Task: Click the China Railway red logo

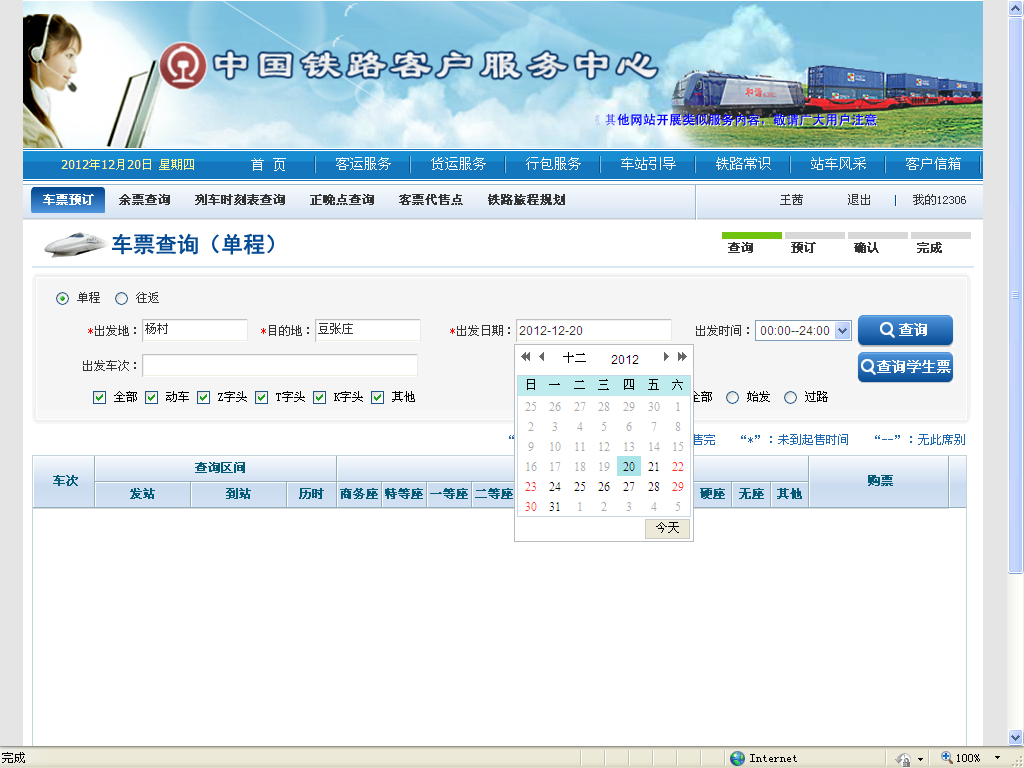Action: pos(183,66)
